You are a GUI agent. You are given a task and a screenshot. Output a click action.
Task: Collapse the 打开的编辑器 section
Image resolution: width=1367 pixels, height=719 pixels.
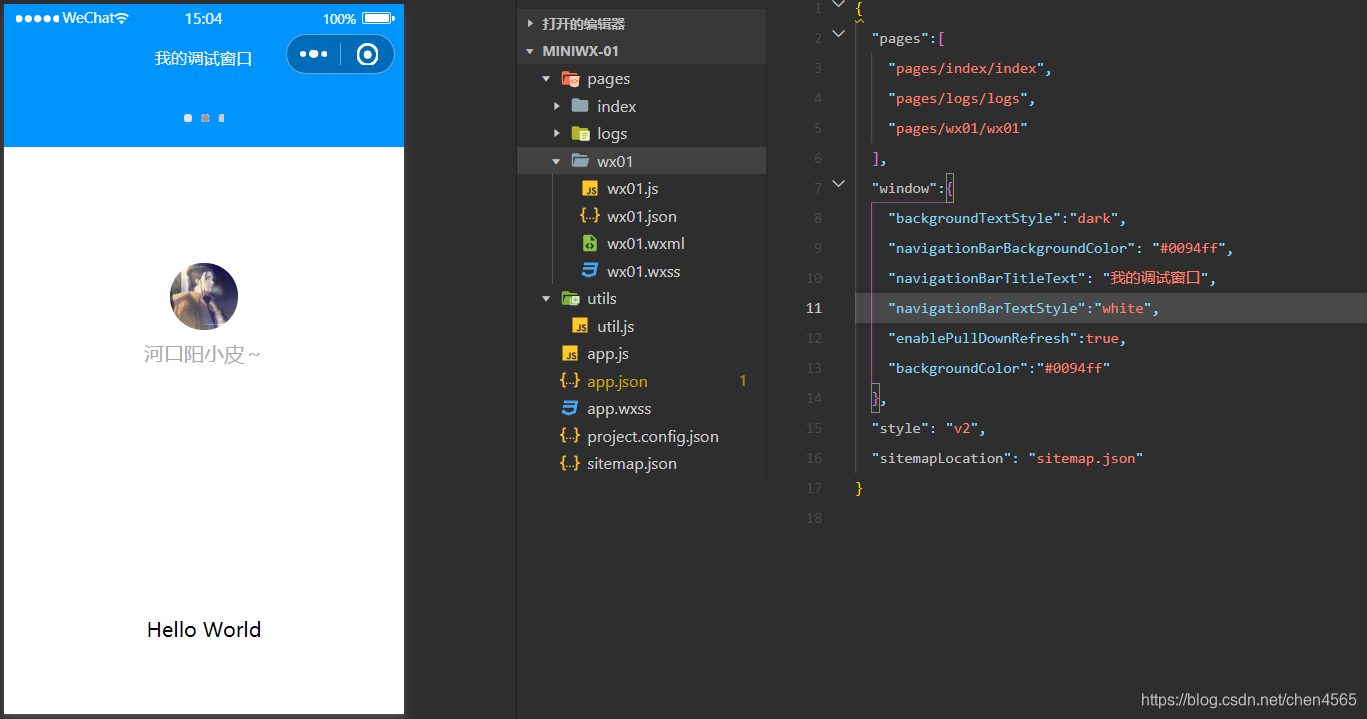(x=530, y=24)
